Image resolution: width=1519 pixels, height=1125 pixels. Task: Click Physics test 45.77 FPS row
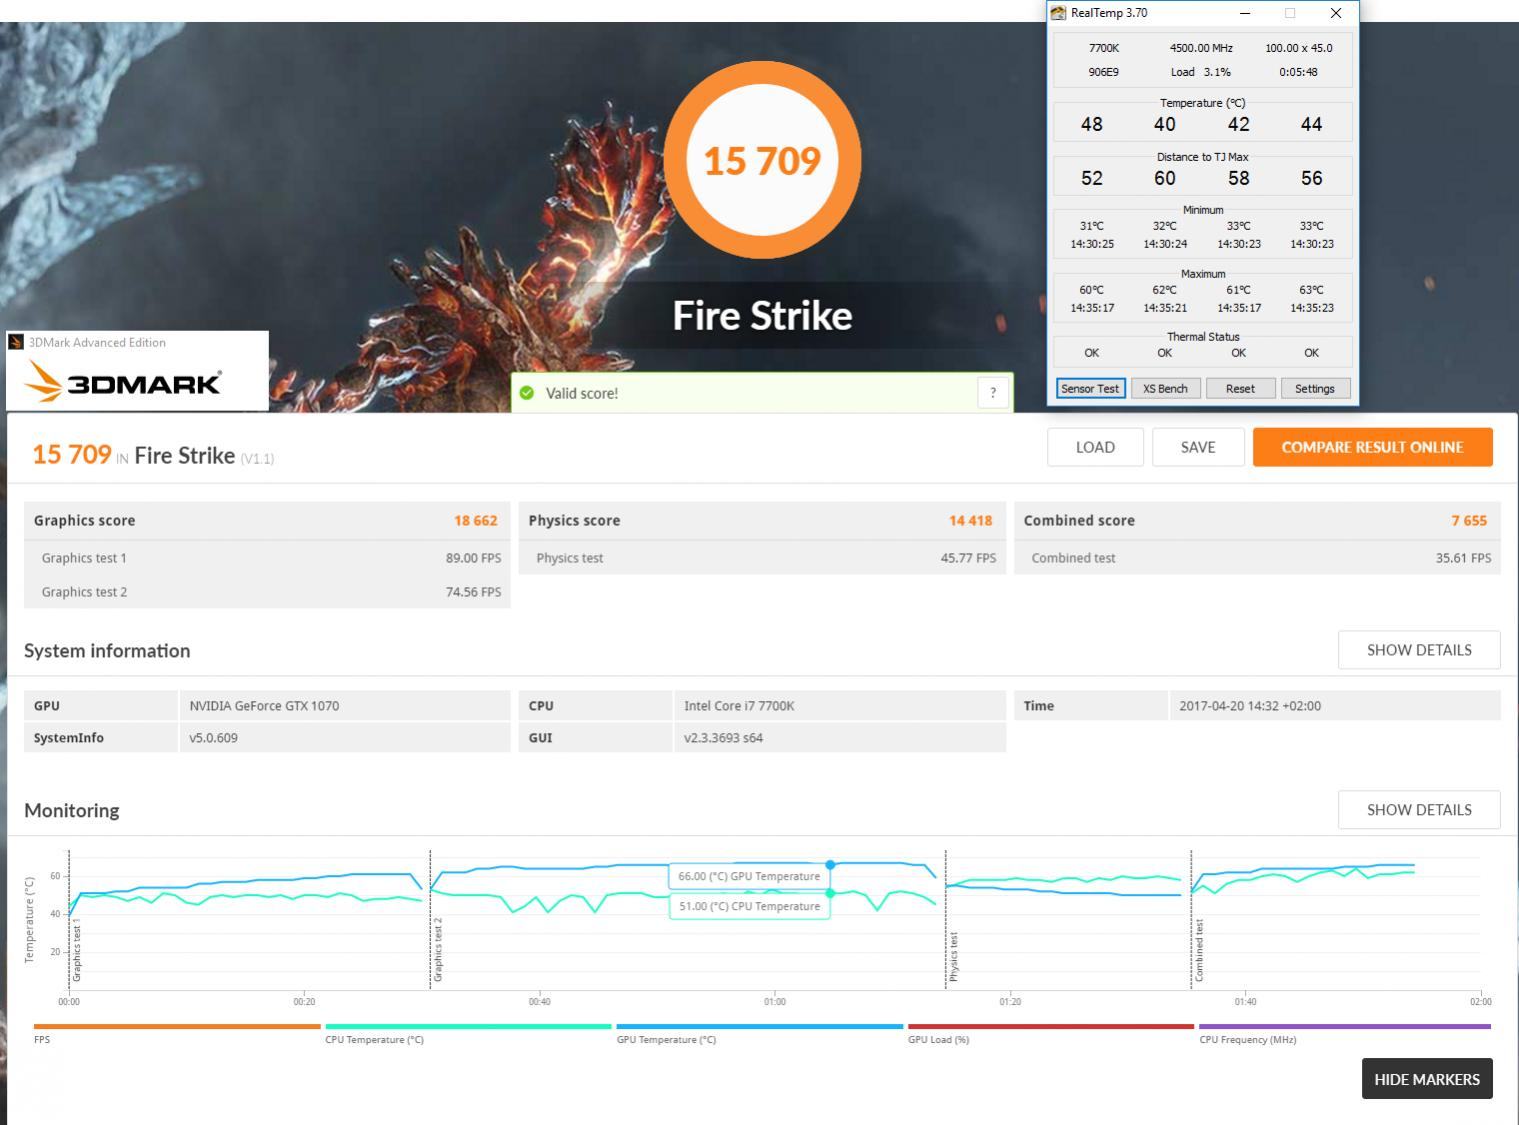point(762,558)
